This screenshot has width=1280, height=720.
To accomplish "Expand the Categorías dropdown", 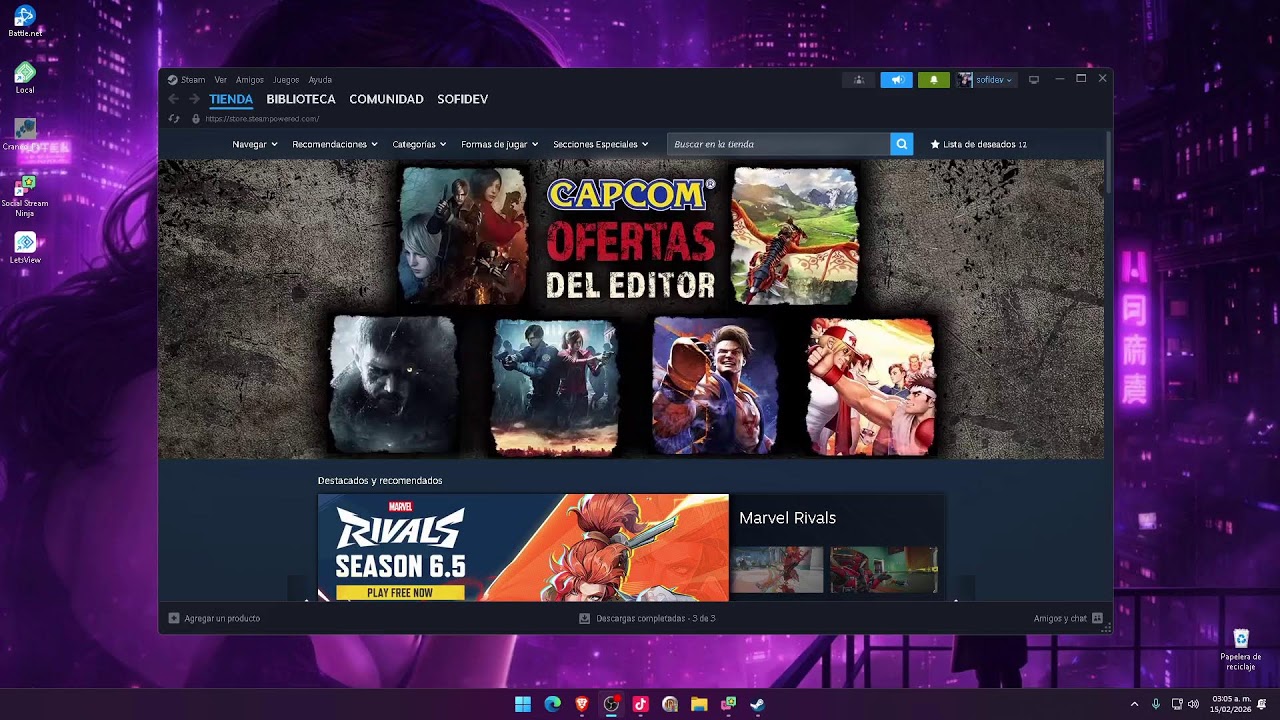I will [419, 144].
